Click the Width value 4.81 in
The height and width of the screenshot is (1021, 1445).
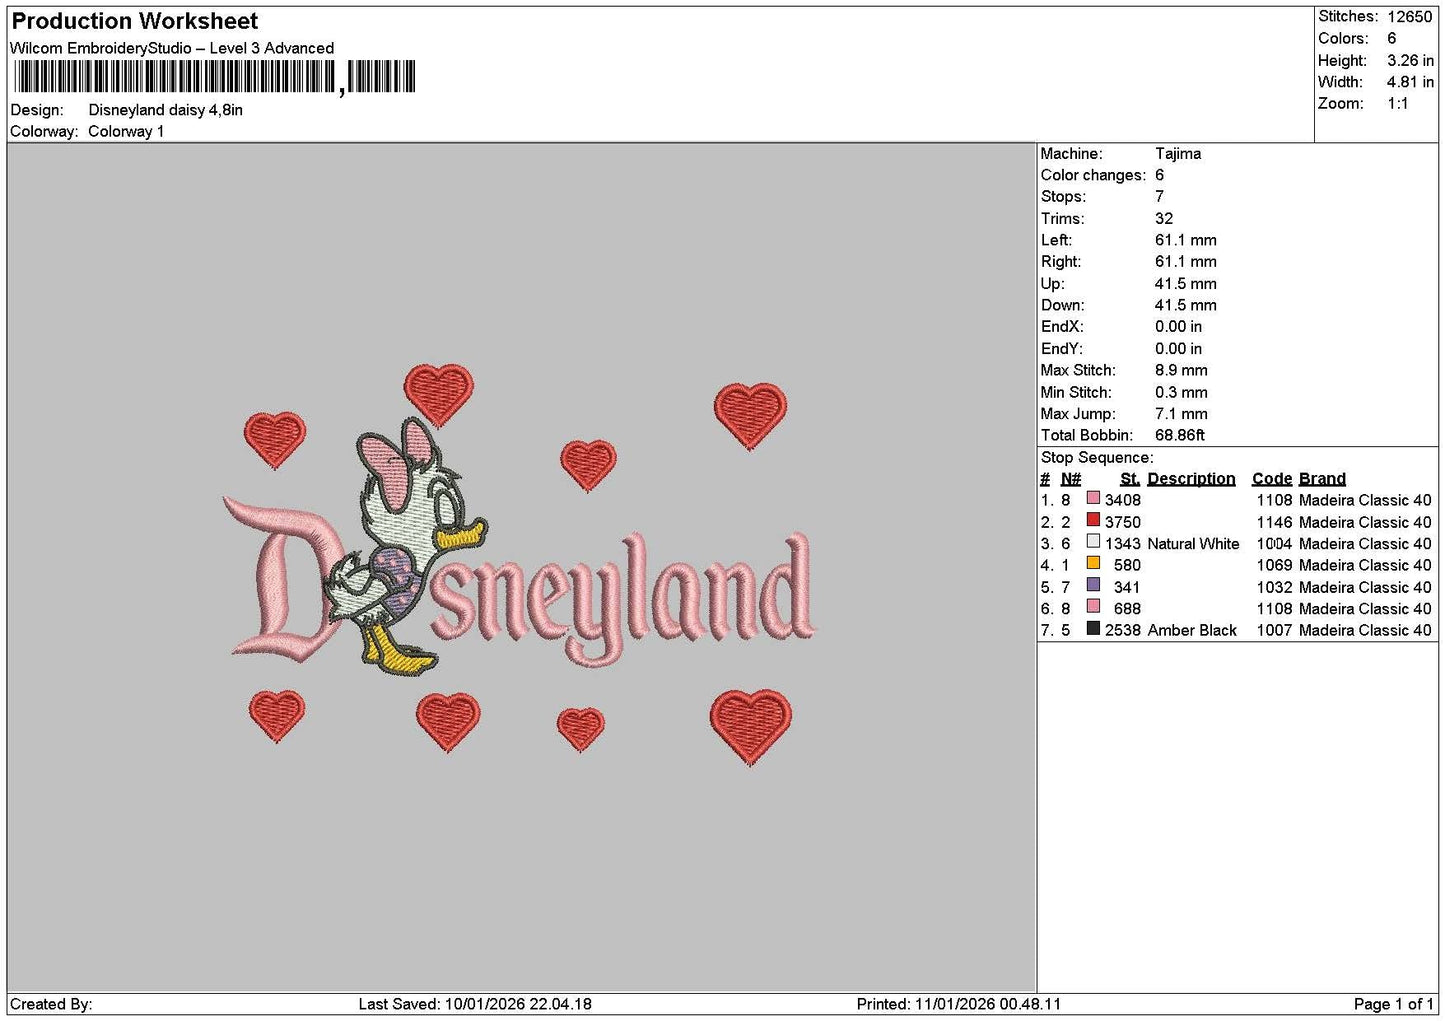tap(1410, 82)
